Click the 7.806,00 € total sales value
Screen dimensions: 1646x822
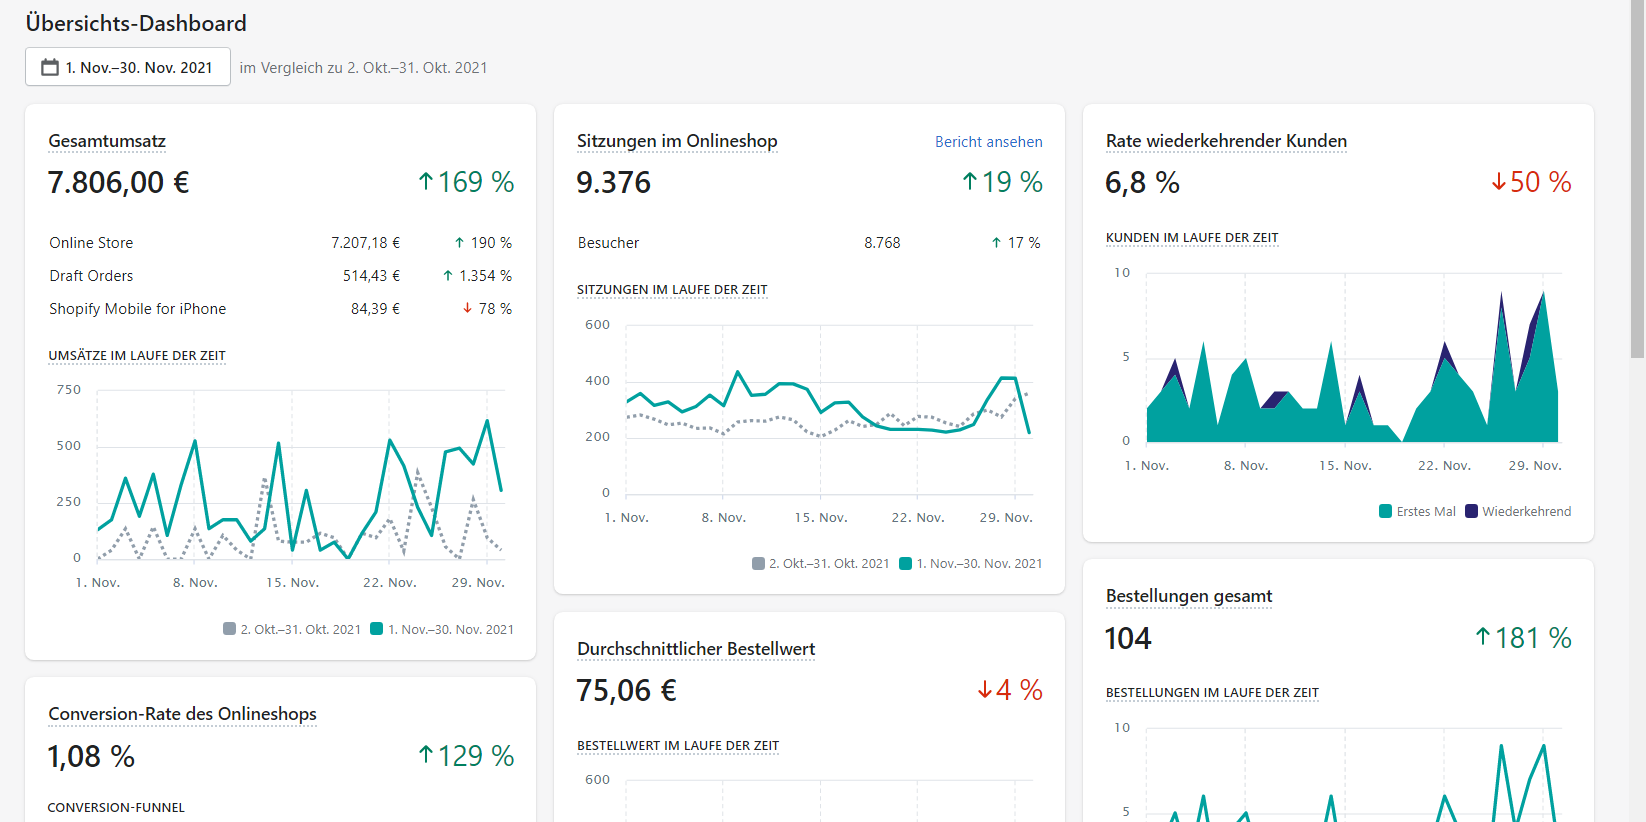(x=118, y=183)
